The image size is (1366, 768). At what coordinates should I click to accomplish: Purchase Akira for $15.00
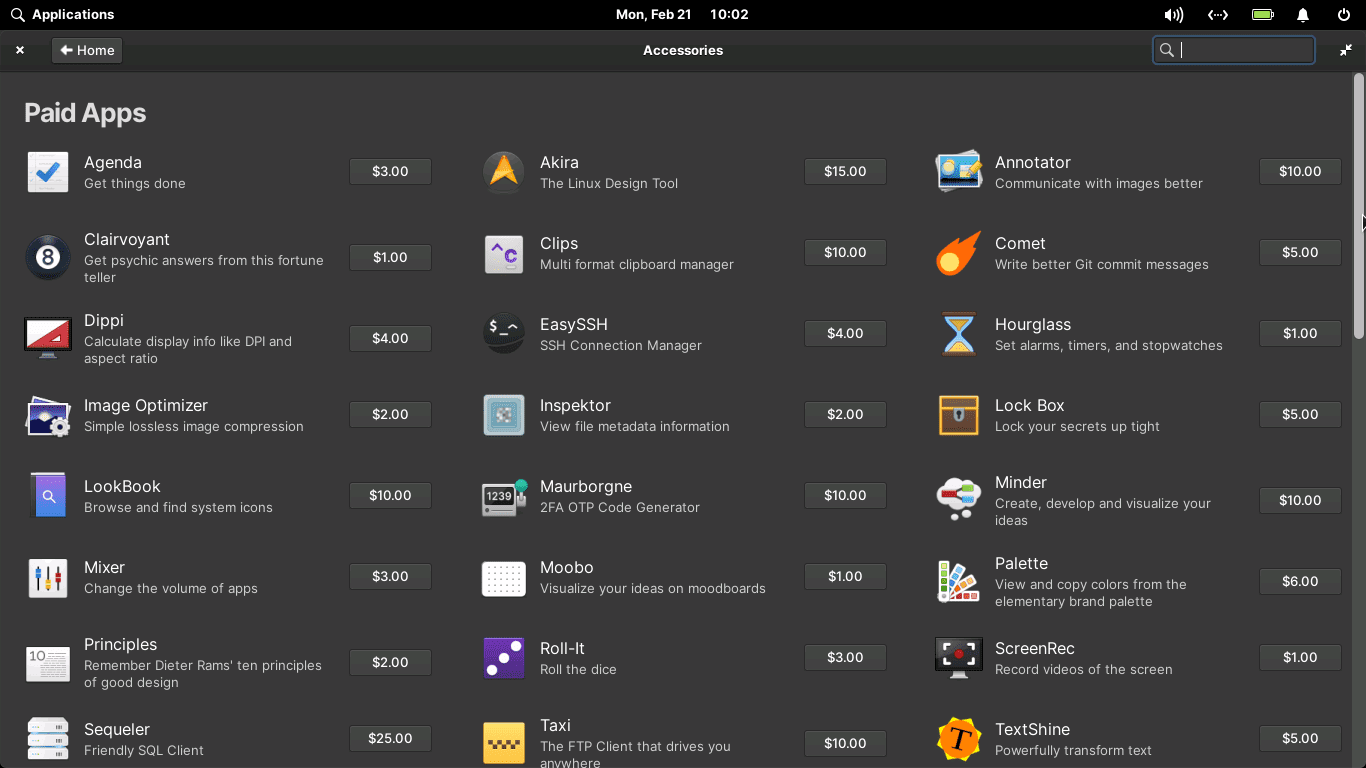click(x=845, y=171)
